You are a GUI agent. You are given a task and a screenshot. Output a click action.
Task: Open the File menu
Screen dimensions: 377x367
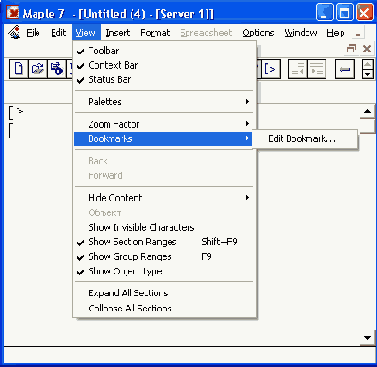point(33,33)
